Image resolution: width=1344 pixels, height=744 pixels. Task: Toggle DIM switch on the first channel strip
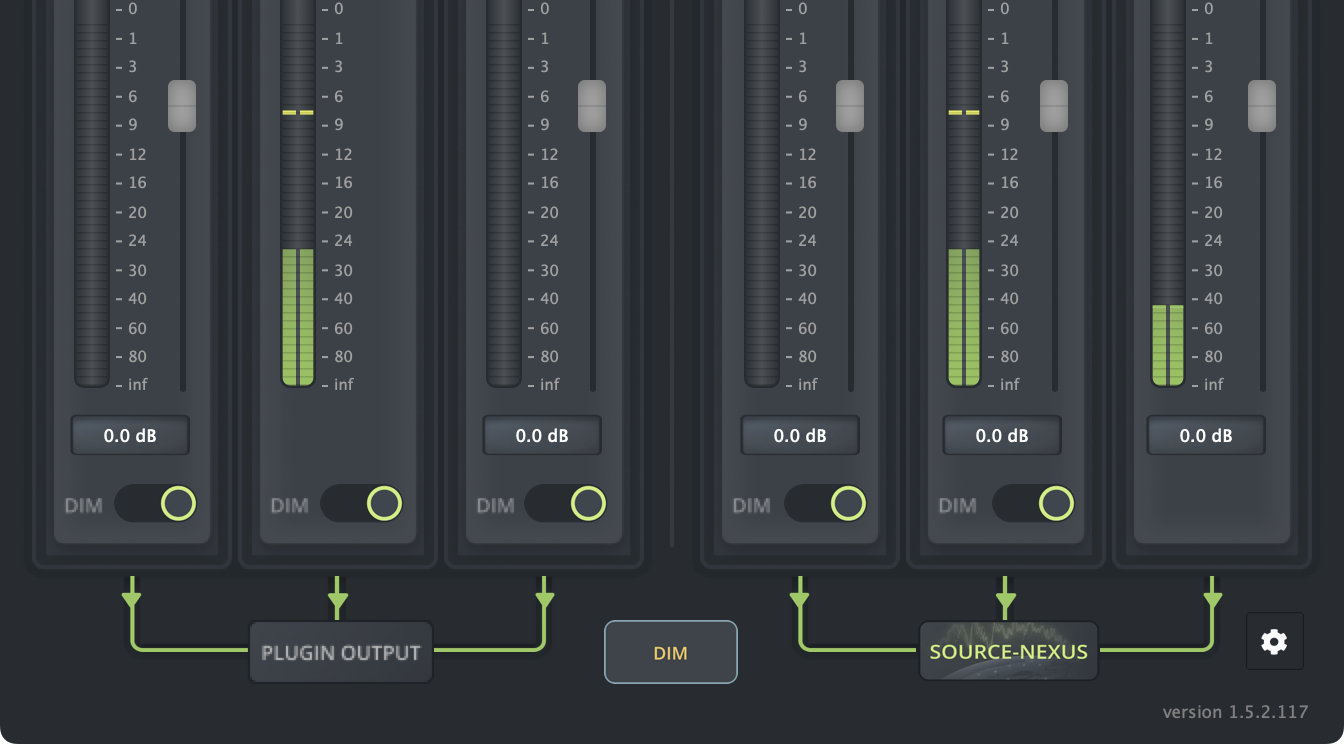[156, 504]
